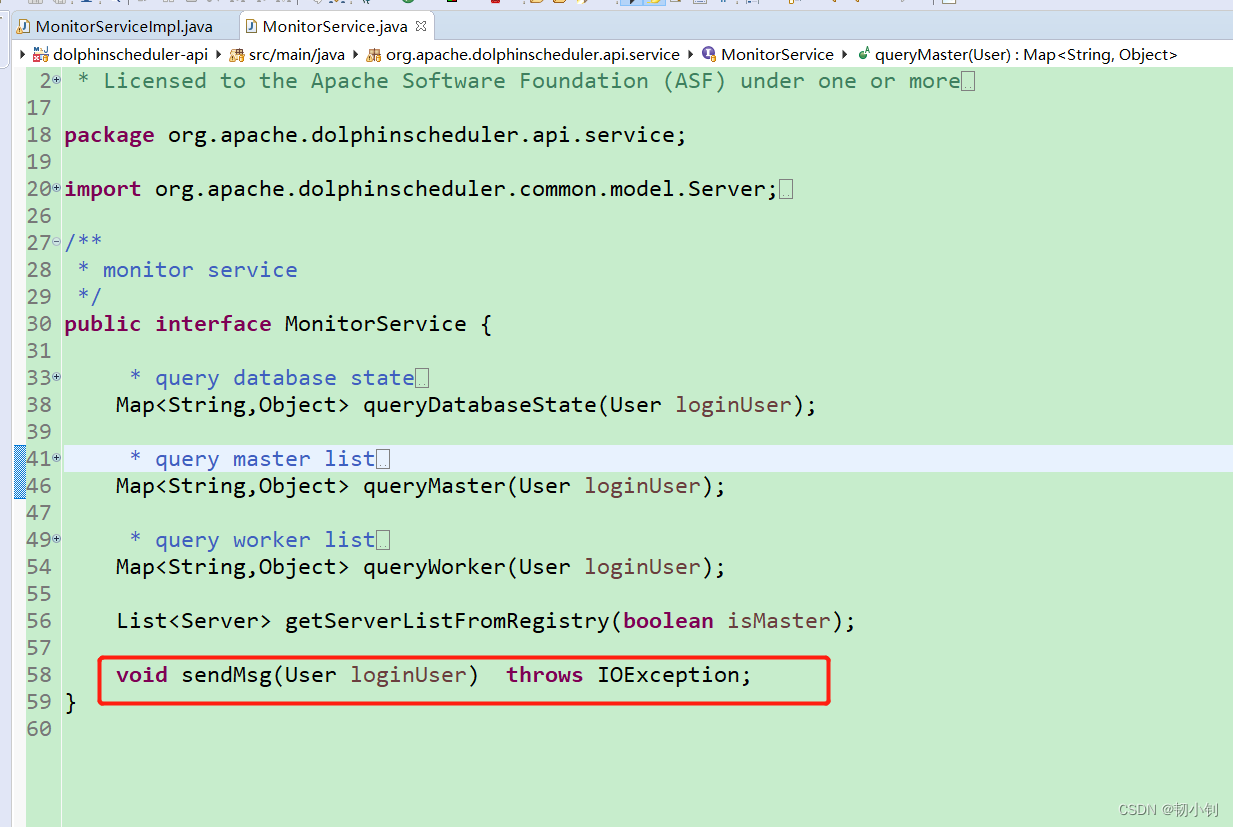Click line number 58 in the ruler
The height and width of the screenshot is (827, 1233).
tap(40, 674)
